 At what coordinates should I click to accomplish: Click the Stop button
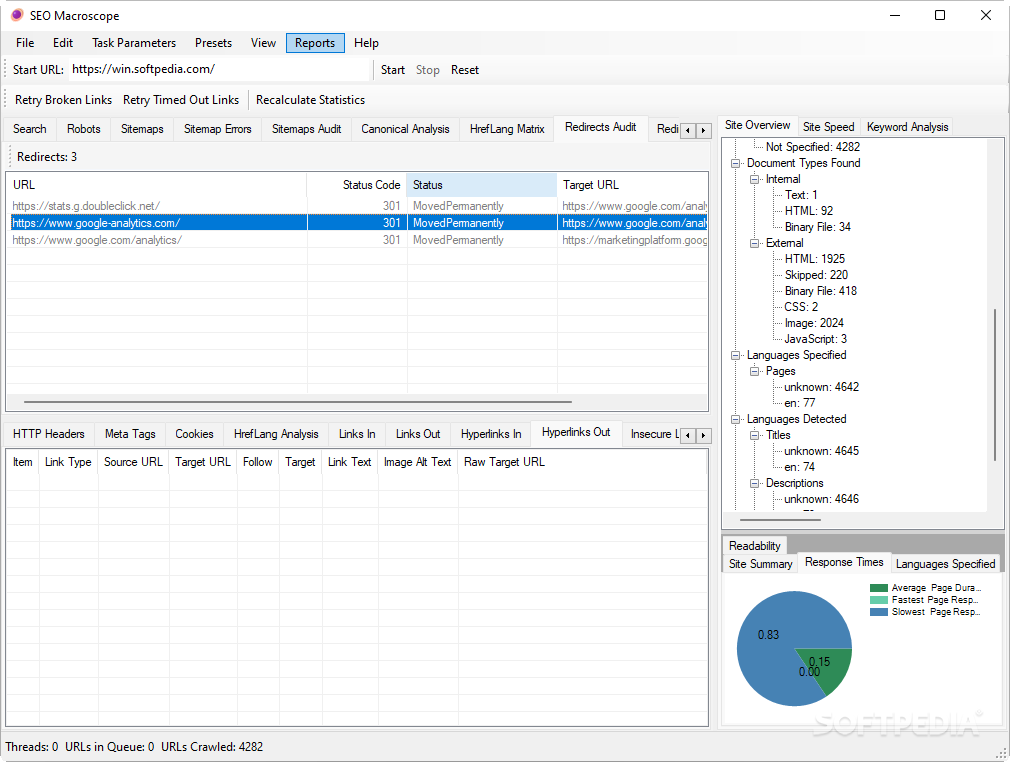427,70
